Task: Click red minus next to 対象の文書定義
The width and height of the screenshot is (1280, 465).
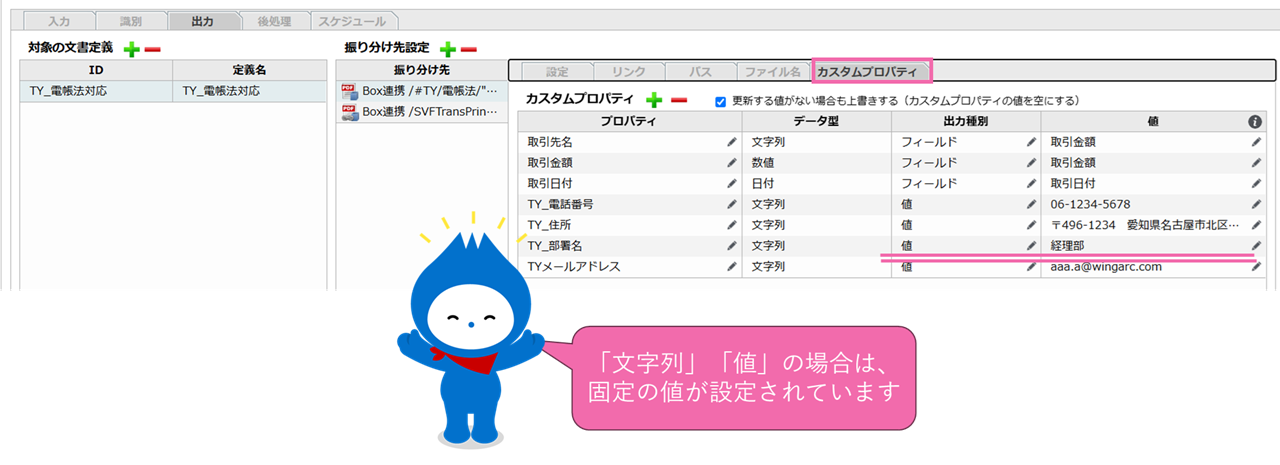Action: coord(151,48)
